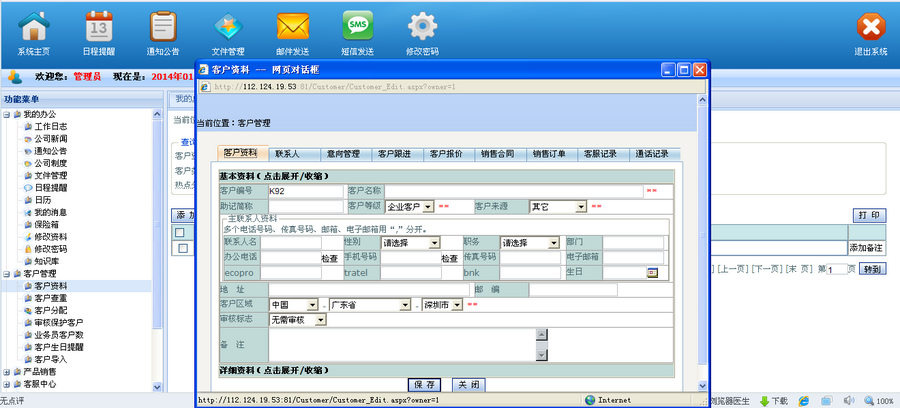Open the province dropdown showing 广东省
The height and width of the screenshot is (408, 900).
click(370, 305)
